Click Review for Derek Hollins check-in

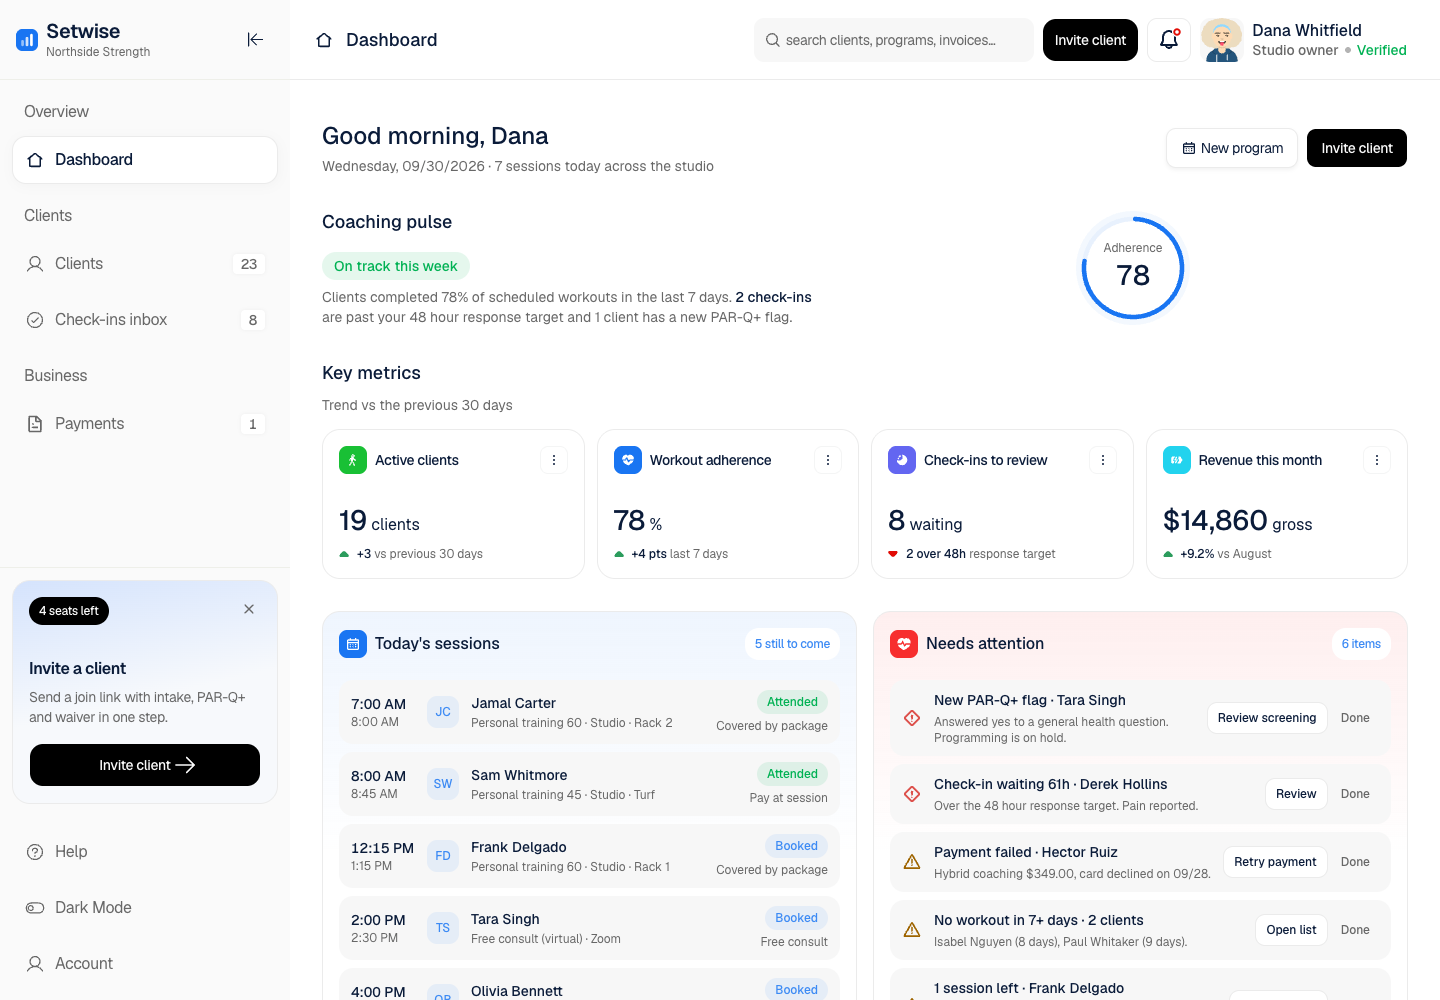tap(1296, 794)
